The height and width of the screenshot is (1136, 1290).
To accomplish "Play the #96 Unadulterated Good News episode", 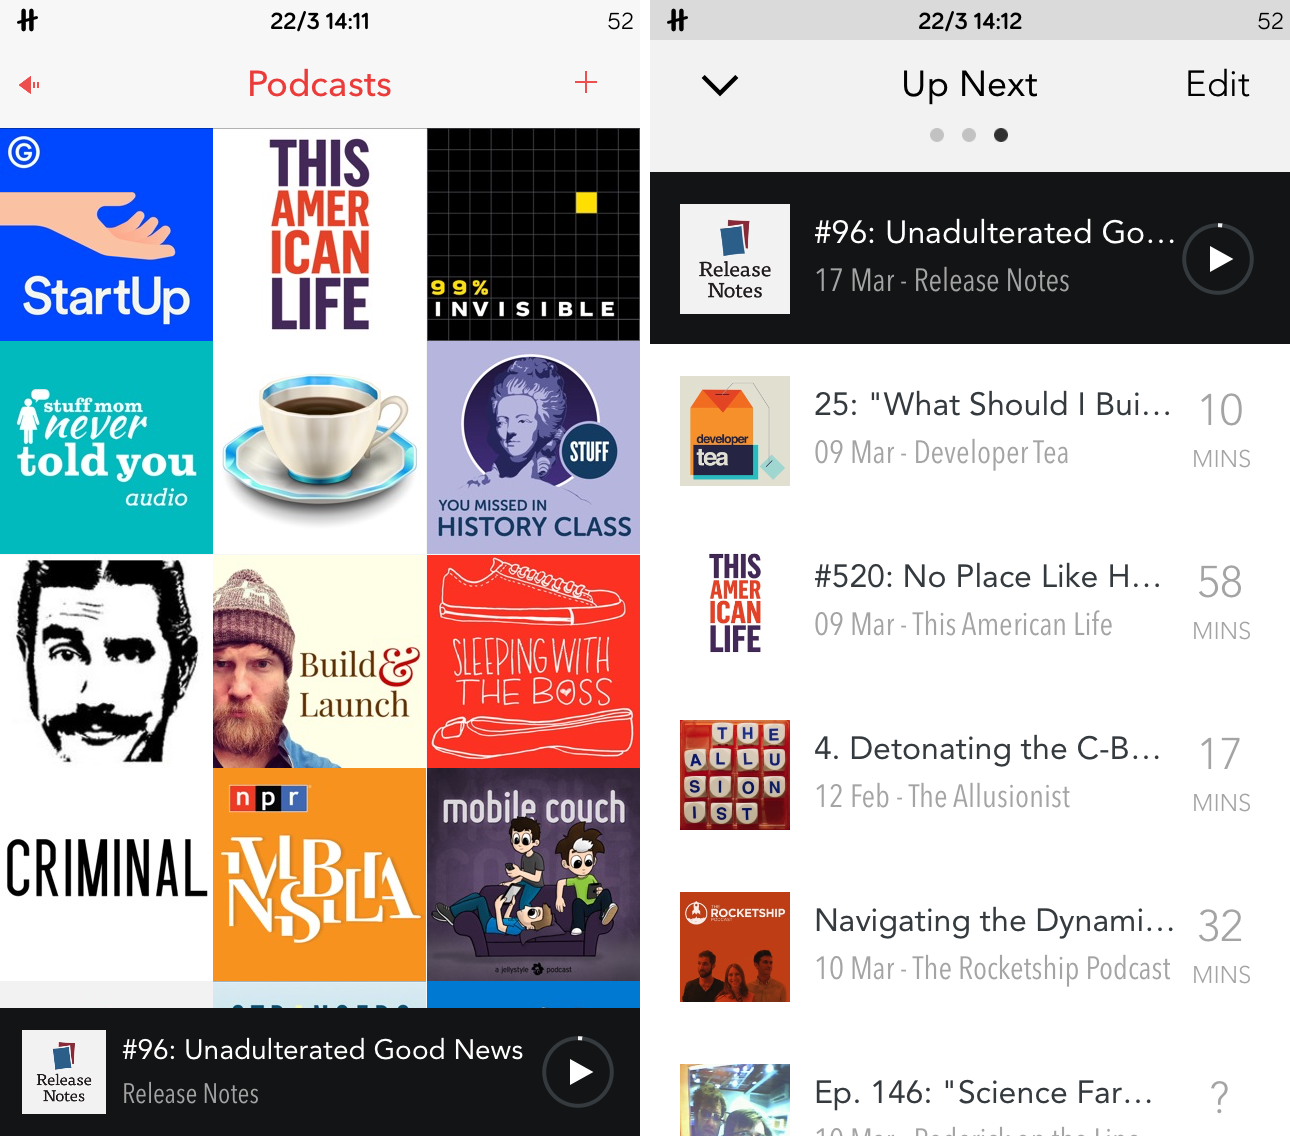I will point(1217,259).
